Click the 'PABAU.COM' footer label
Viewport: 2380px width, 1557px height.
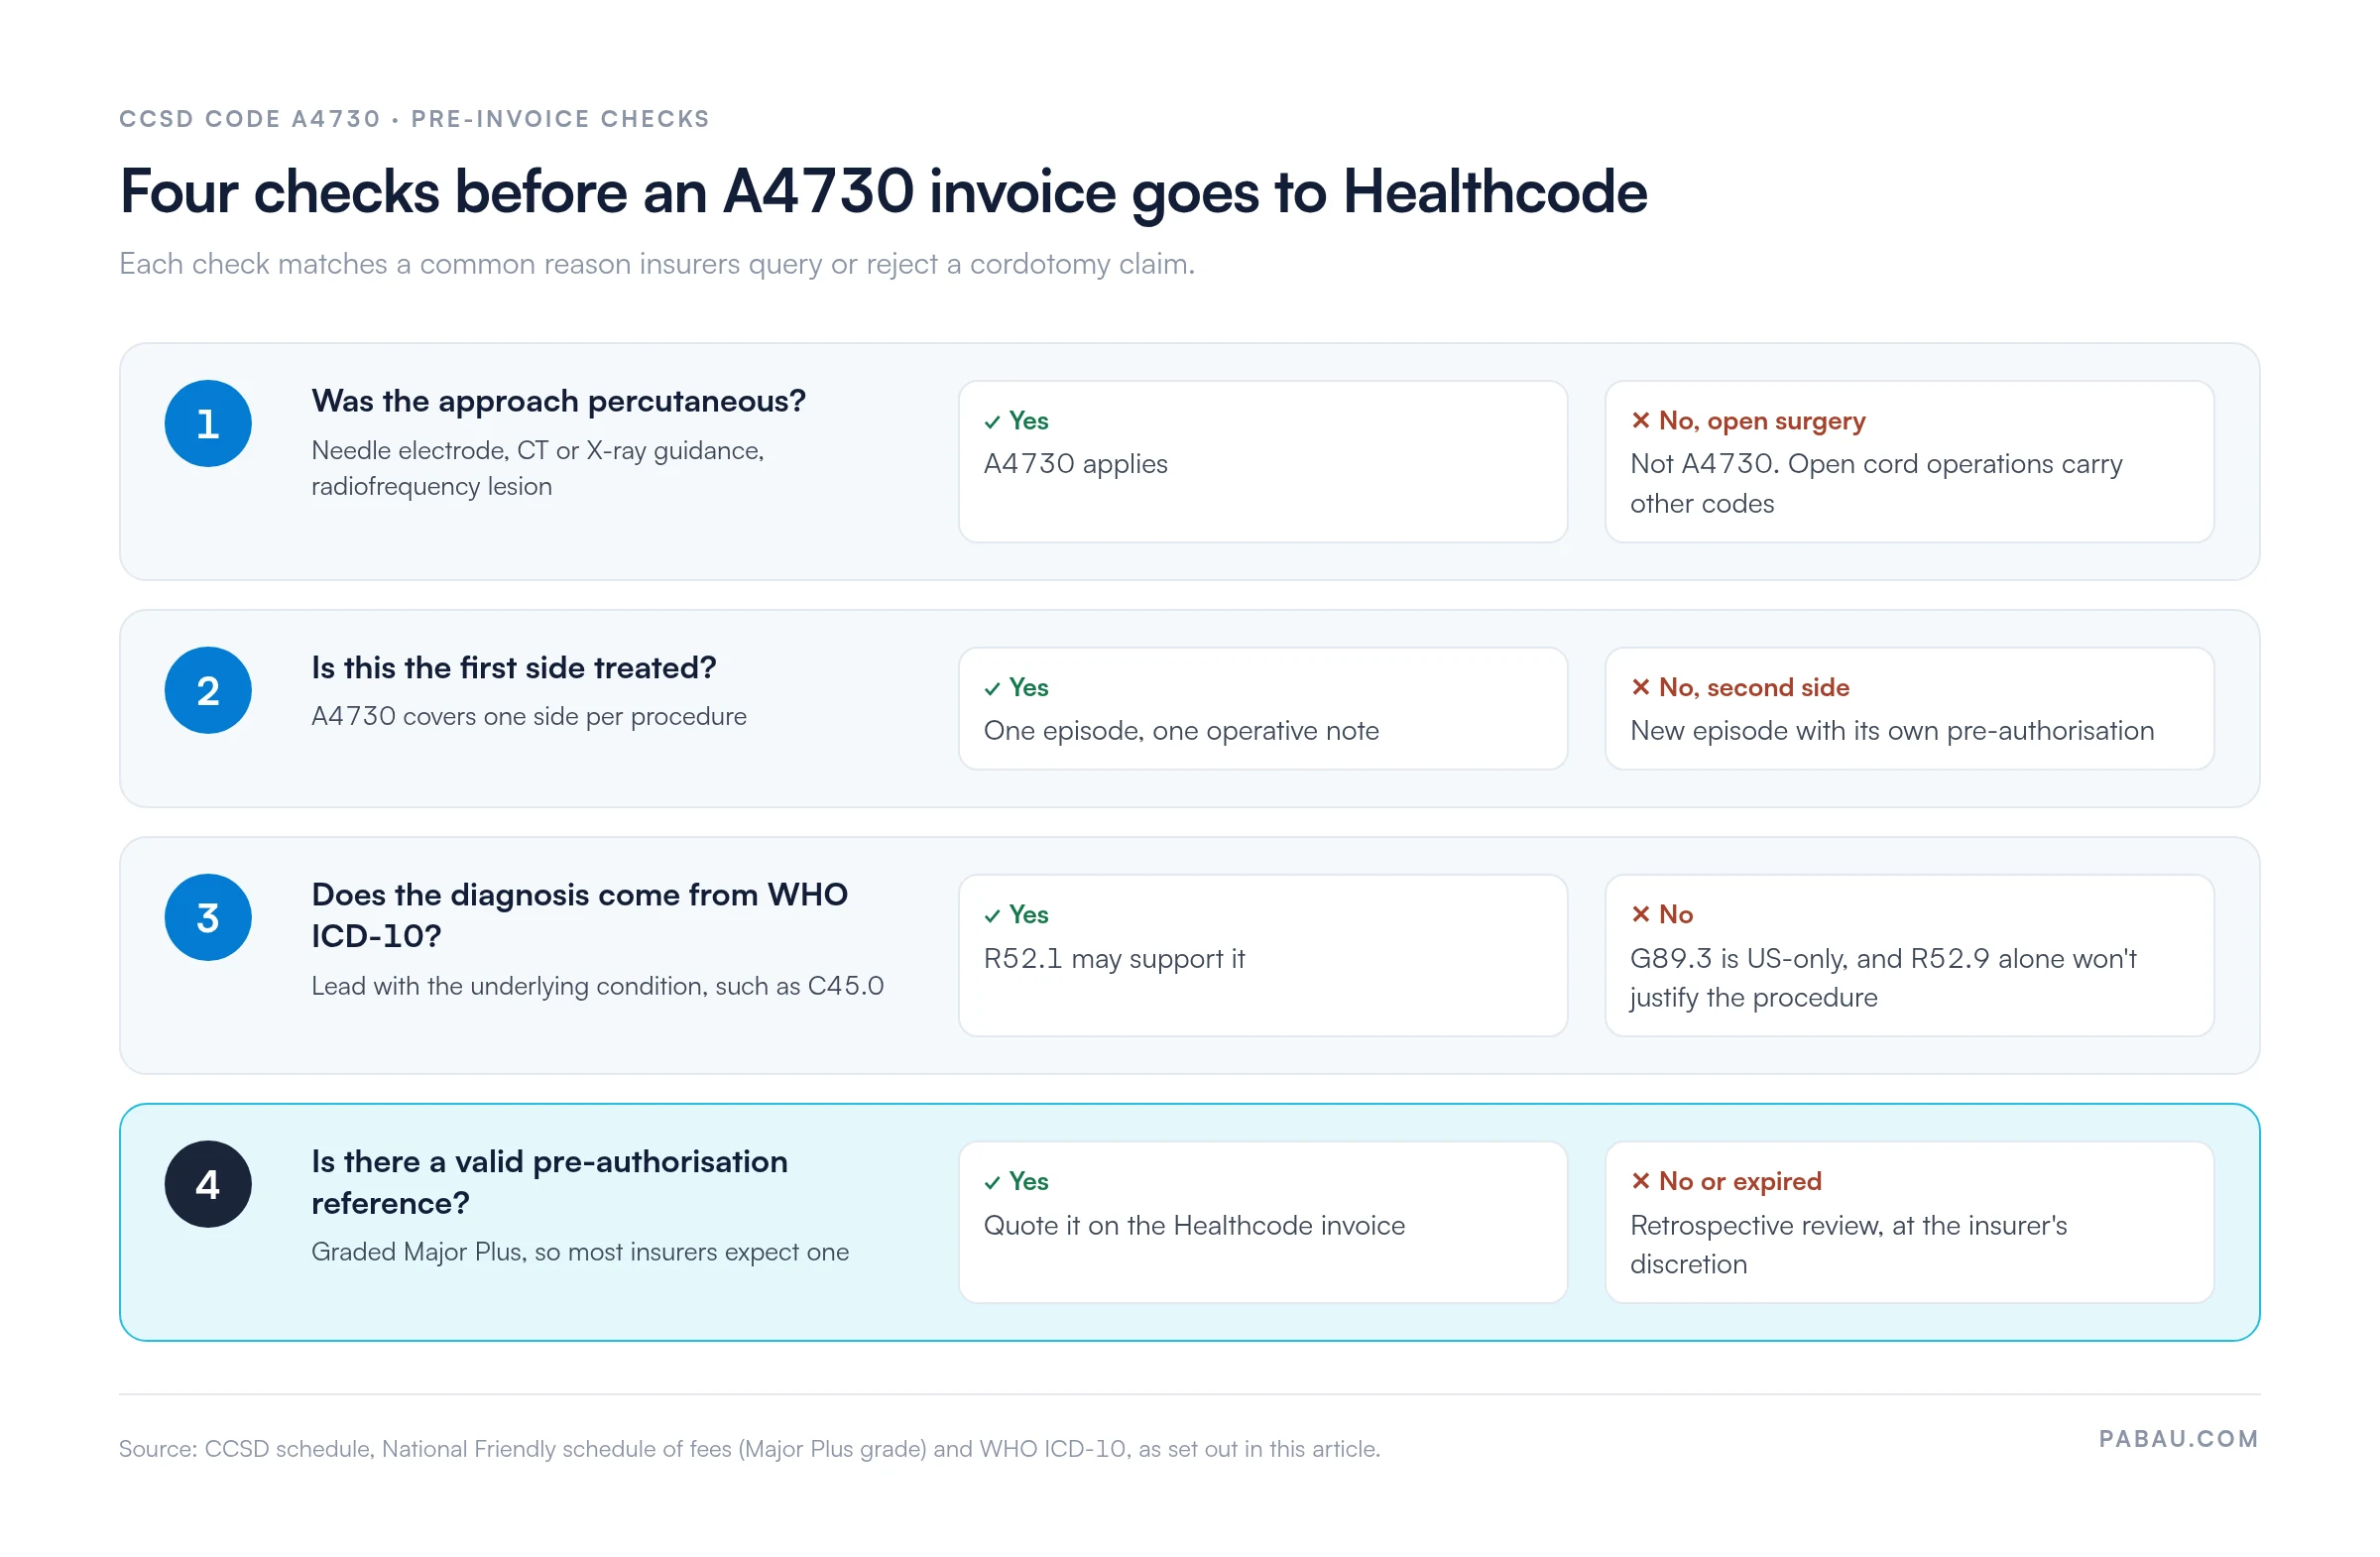coord(2178,1439)
